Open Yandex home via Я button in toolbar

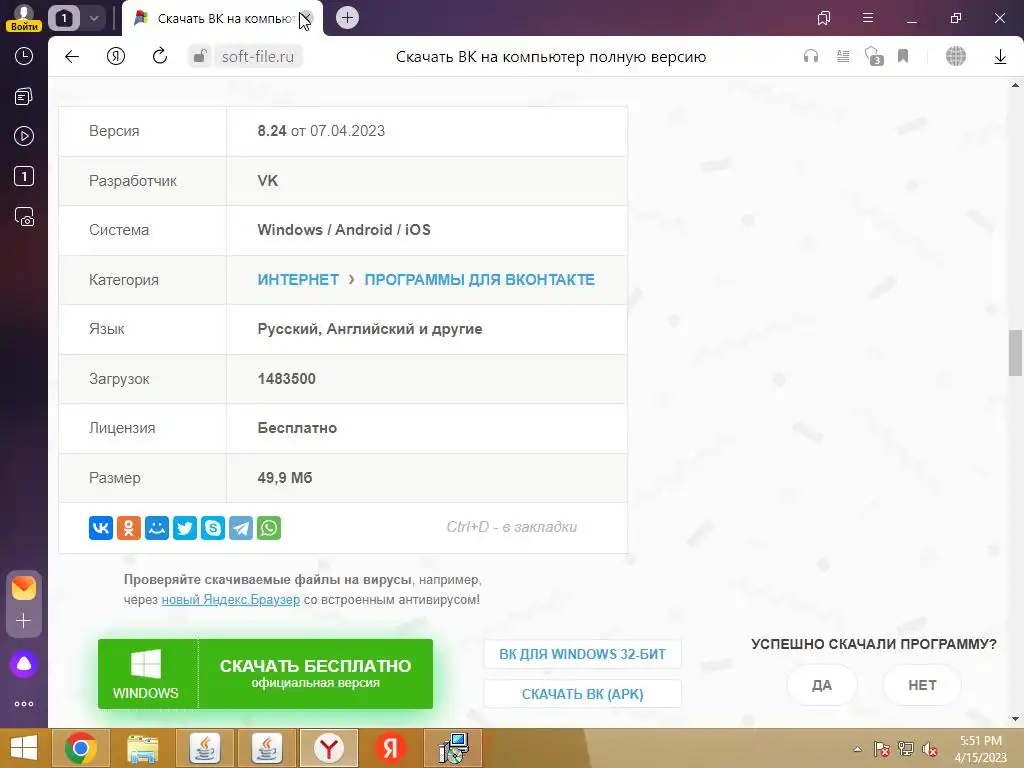[x=116, y=56]
